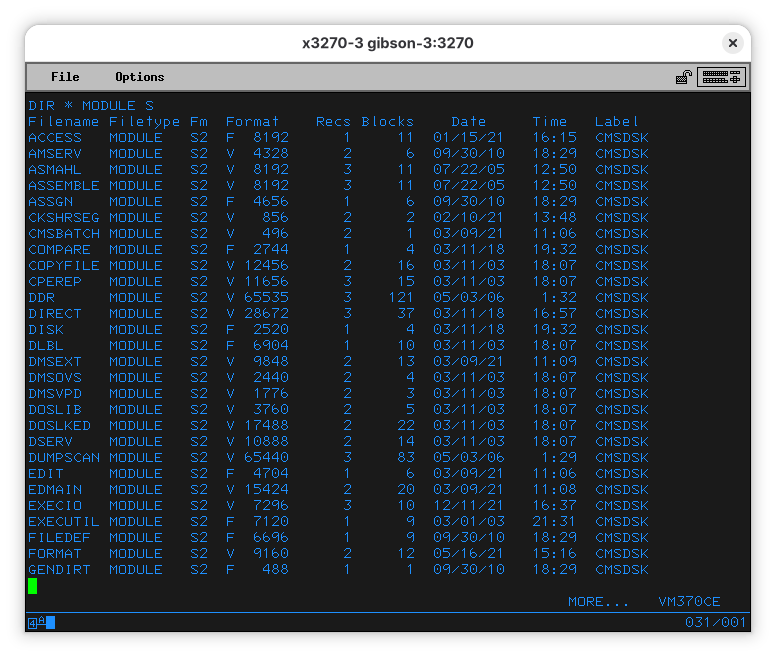Click the MORE... screen status indicator
Viewport: 776px width, 657px height.
(x=598, y=602)
